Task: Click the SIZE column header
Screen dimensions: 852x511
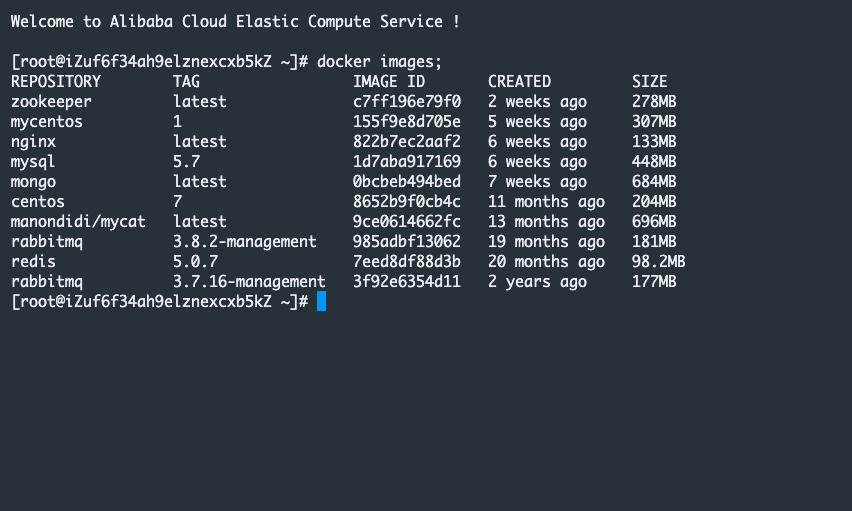Action: tap(649, 81)
